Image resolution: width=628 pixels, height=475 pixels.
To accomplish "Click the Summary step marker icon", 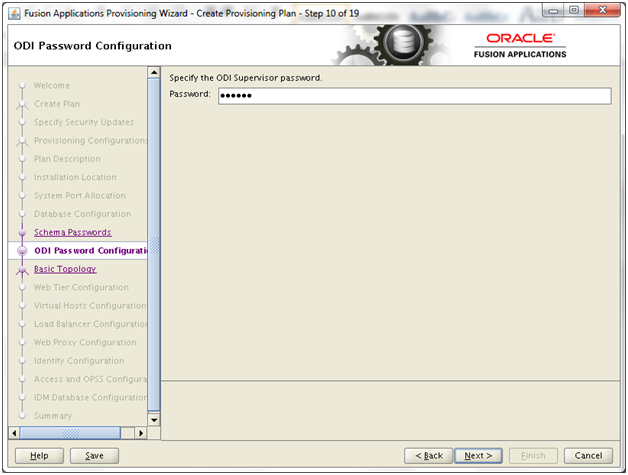I will (x=22, y=415).
